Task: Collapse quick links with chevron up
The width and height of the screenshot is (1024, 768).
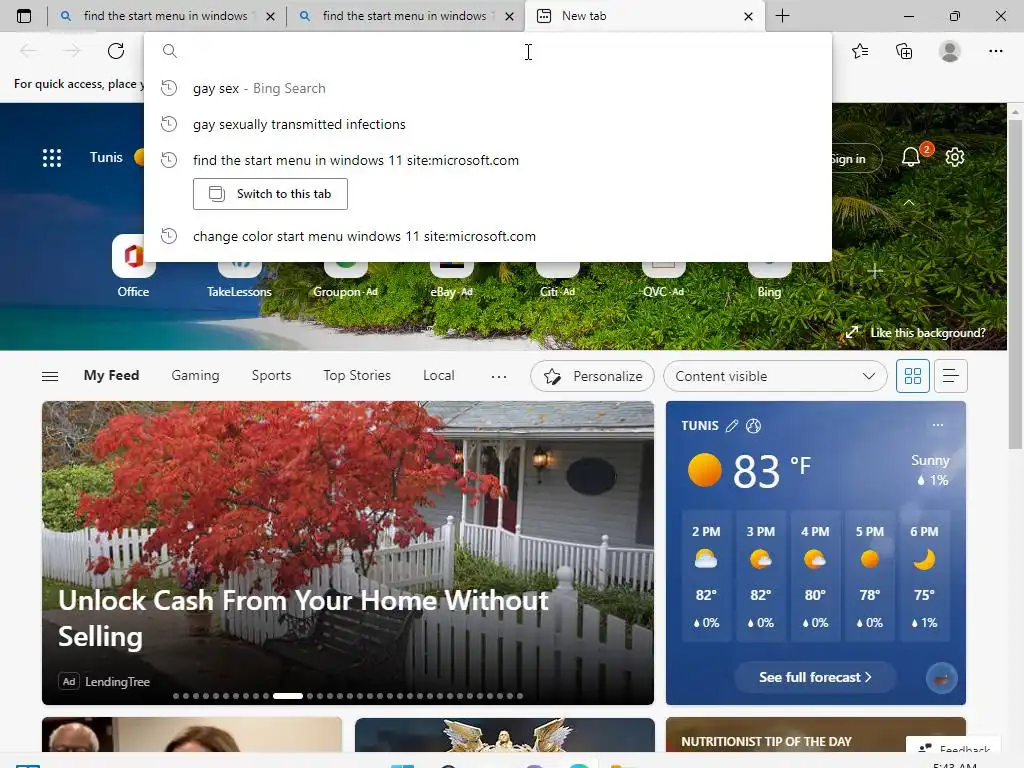Action: (908, 203)
